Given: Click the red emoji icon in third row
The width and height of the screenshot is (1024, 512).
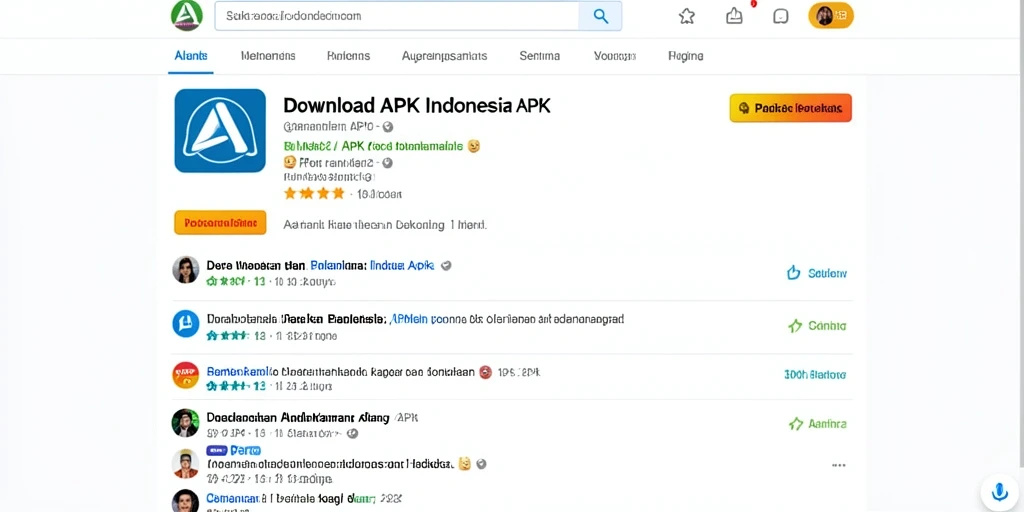Looking at the screenshot, I should tap(485, 372).
